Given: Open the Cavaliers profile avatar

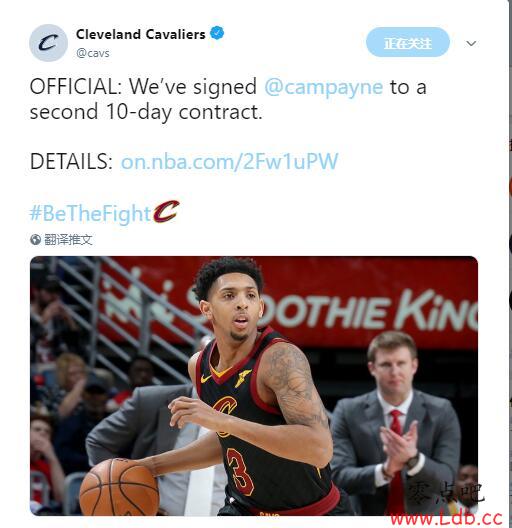Looking at the screenshot, I should coord(49,43).
